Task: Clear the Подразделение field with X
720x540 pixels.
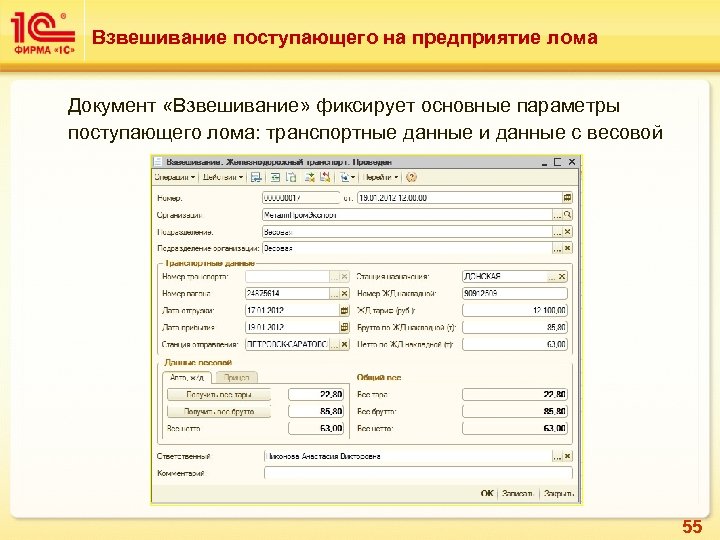Action: click(x=568, y=232)
